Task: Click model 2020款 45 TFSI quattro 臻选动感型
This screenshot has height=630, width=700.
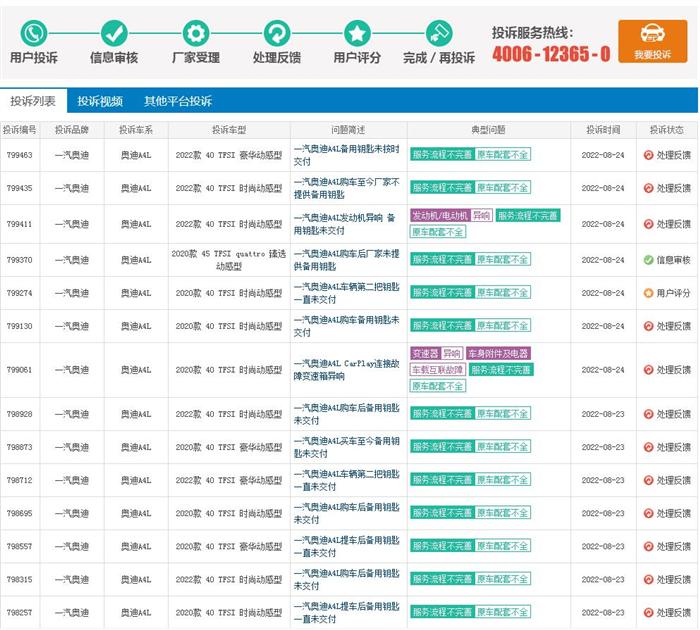Action: tap(229, 260)
